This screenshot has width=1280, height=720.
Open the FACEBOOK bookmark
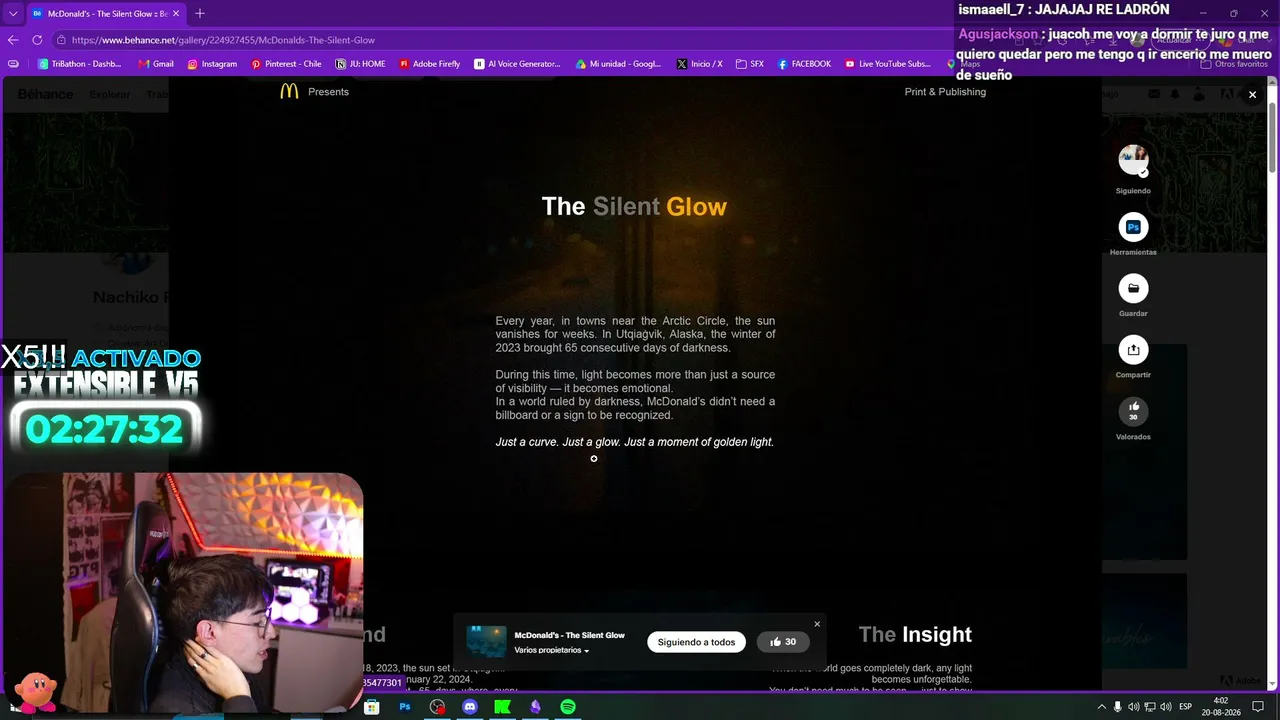pos(804,64)
